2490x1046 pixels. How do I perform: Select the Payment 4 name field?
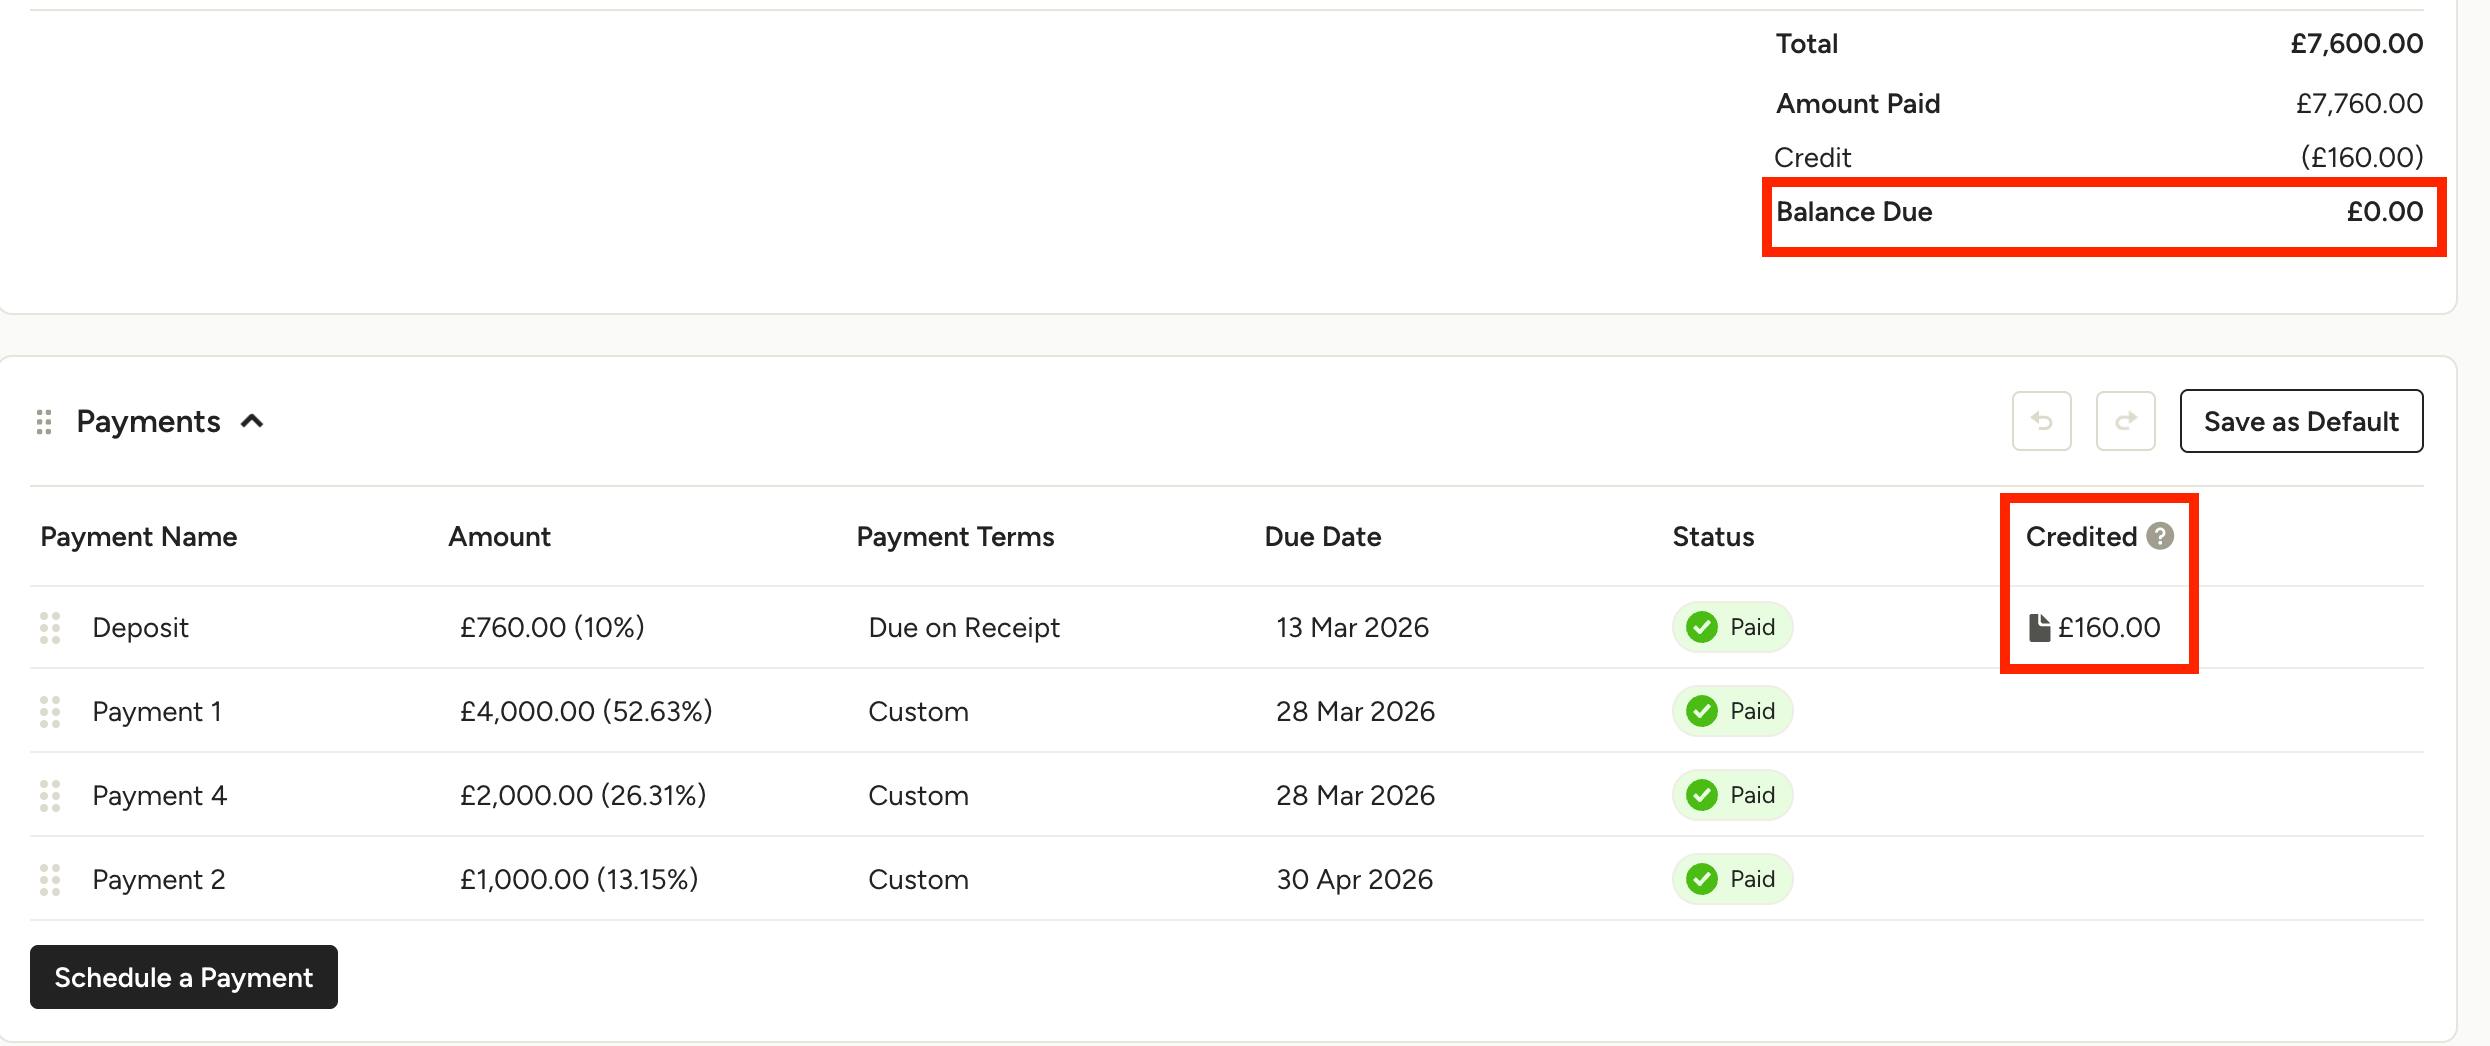click(160, 796)
